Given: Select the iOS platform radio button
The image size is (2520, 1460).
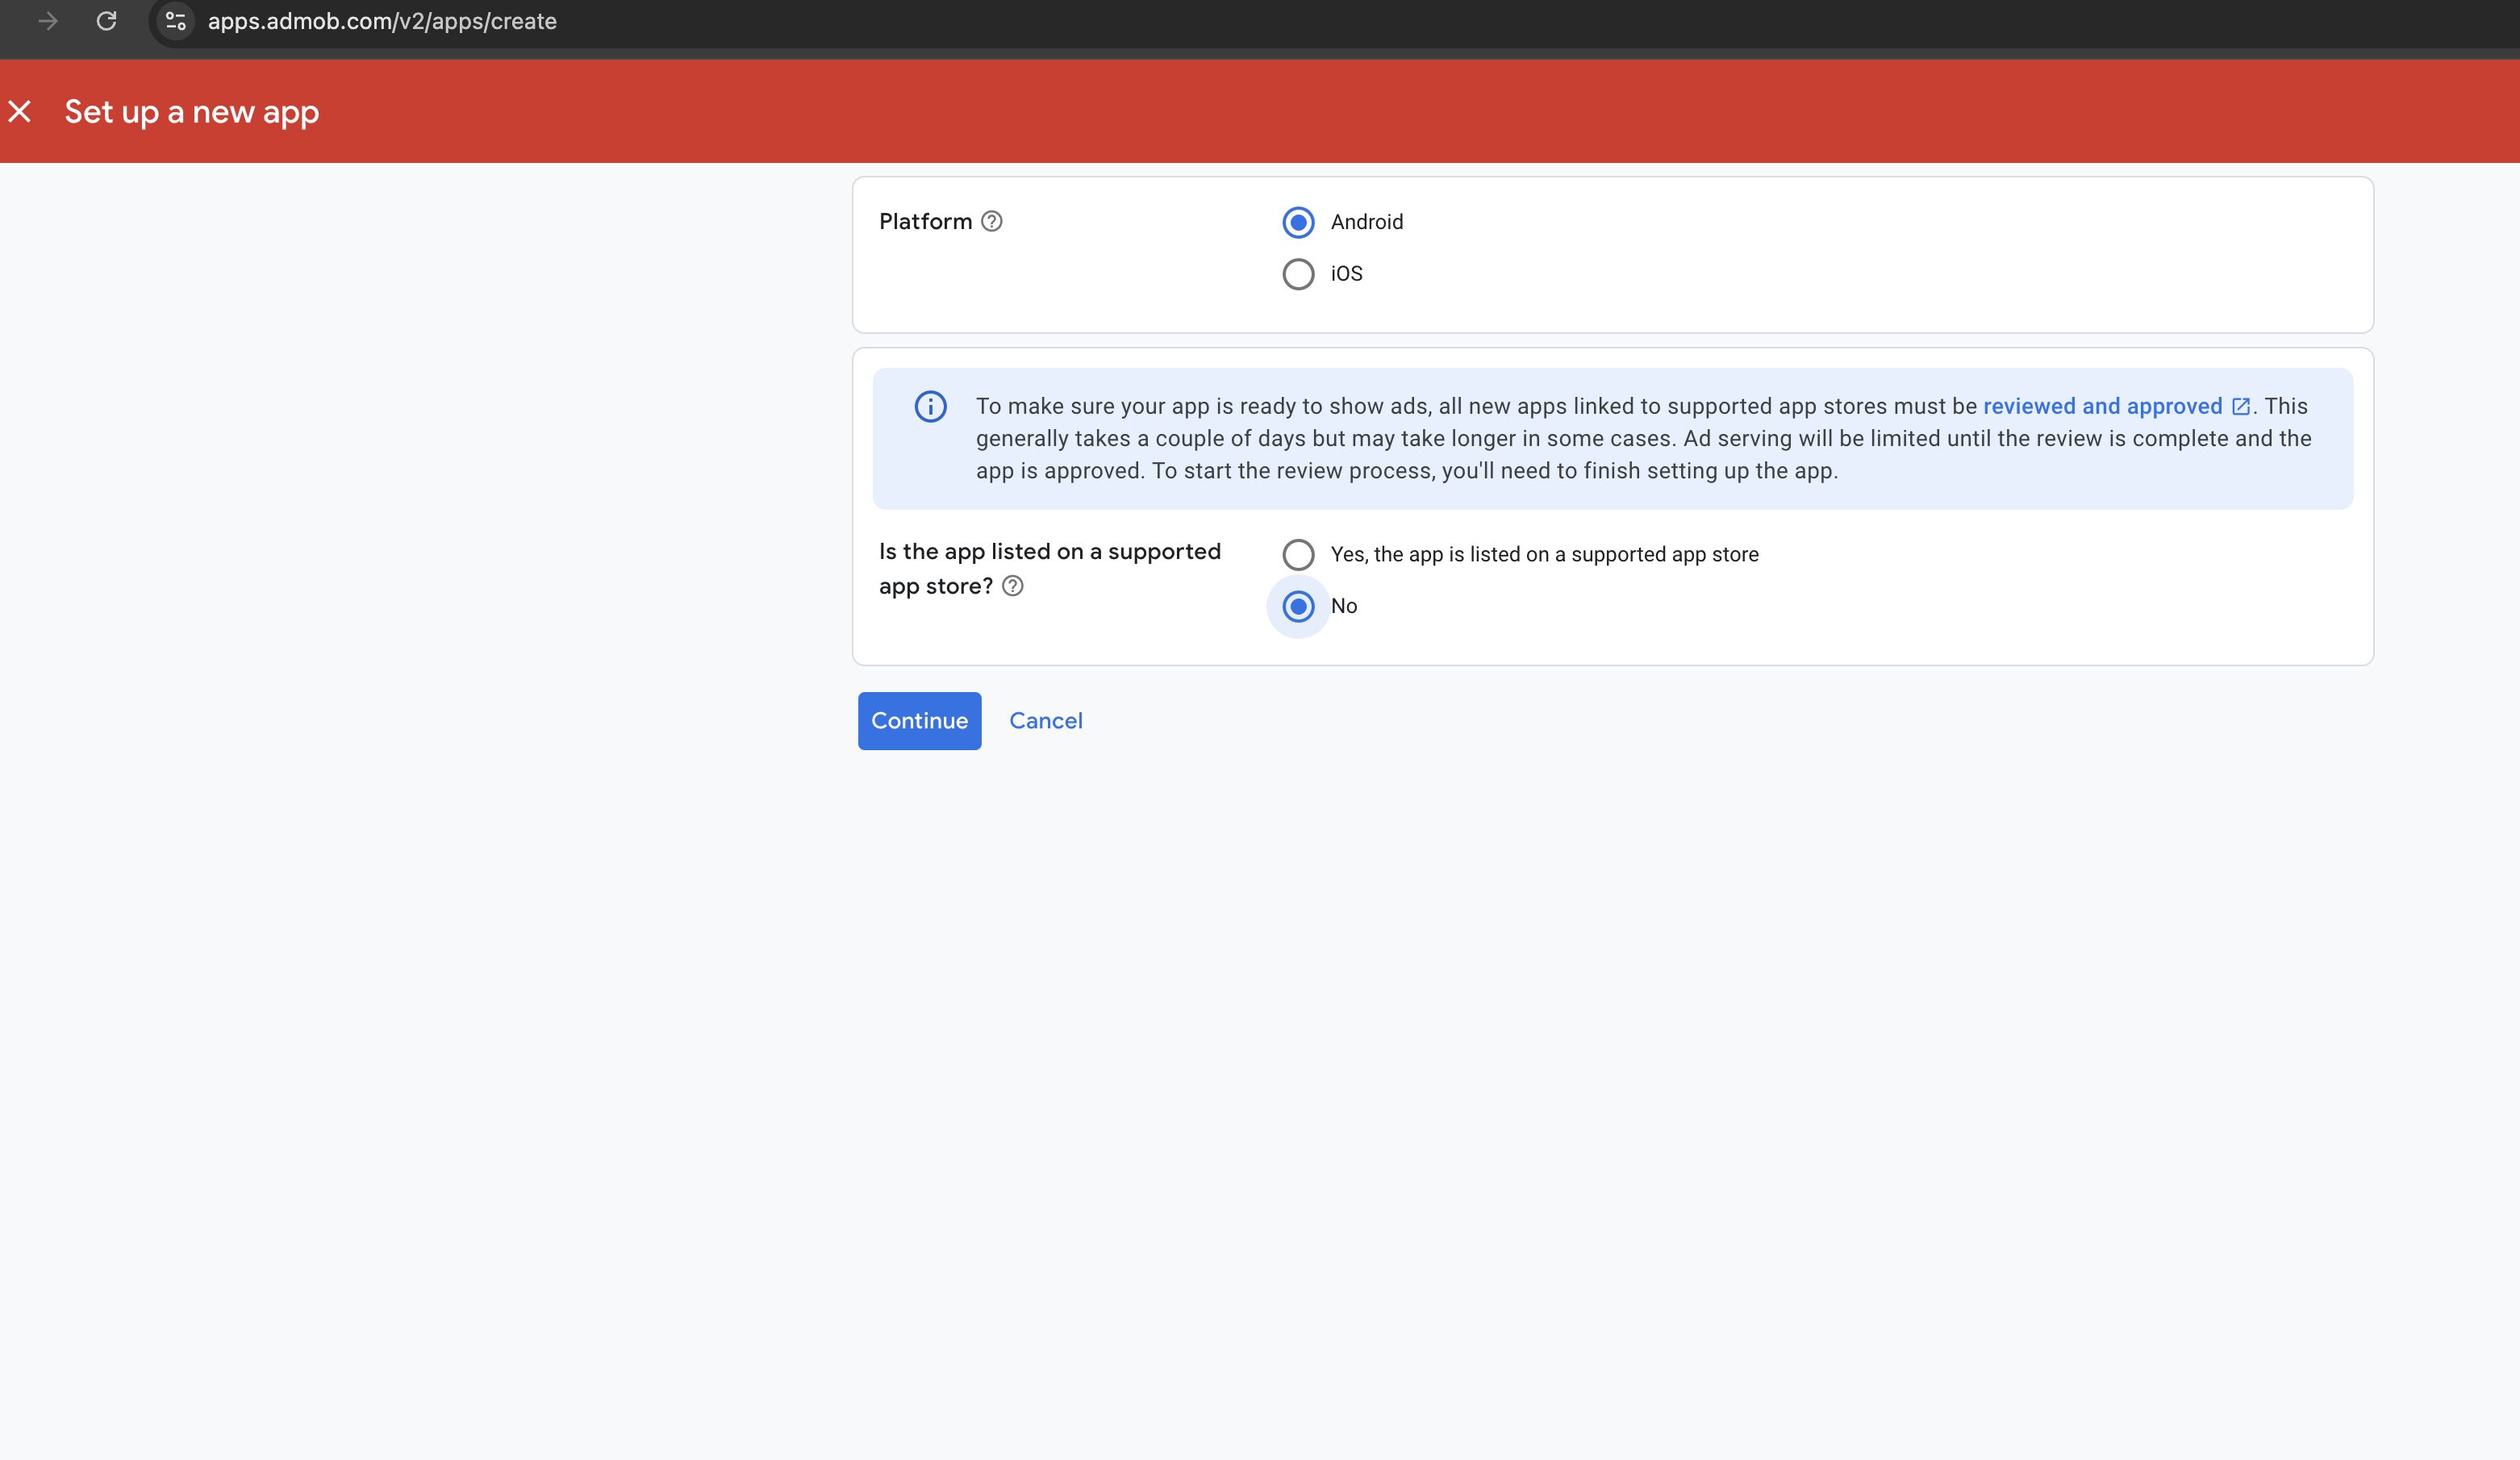Looking at the screenshot, I should coord(1298,274).
